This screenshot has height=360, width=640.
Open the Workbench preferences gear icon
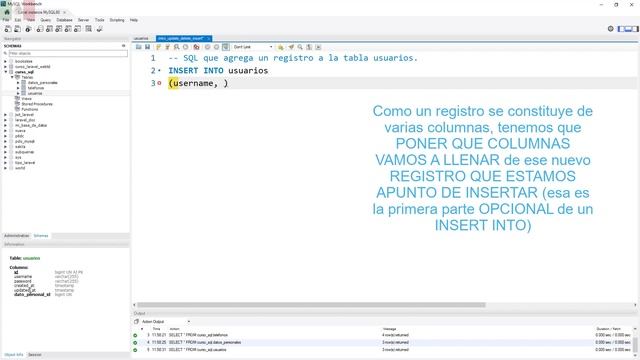click(x=611, y=29)
